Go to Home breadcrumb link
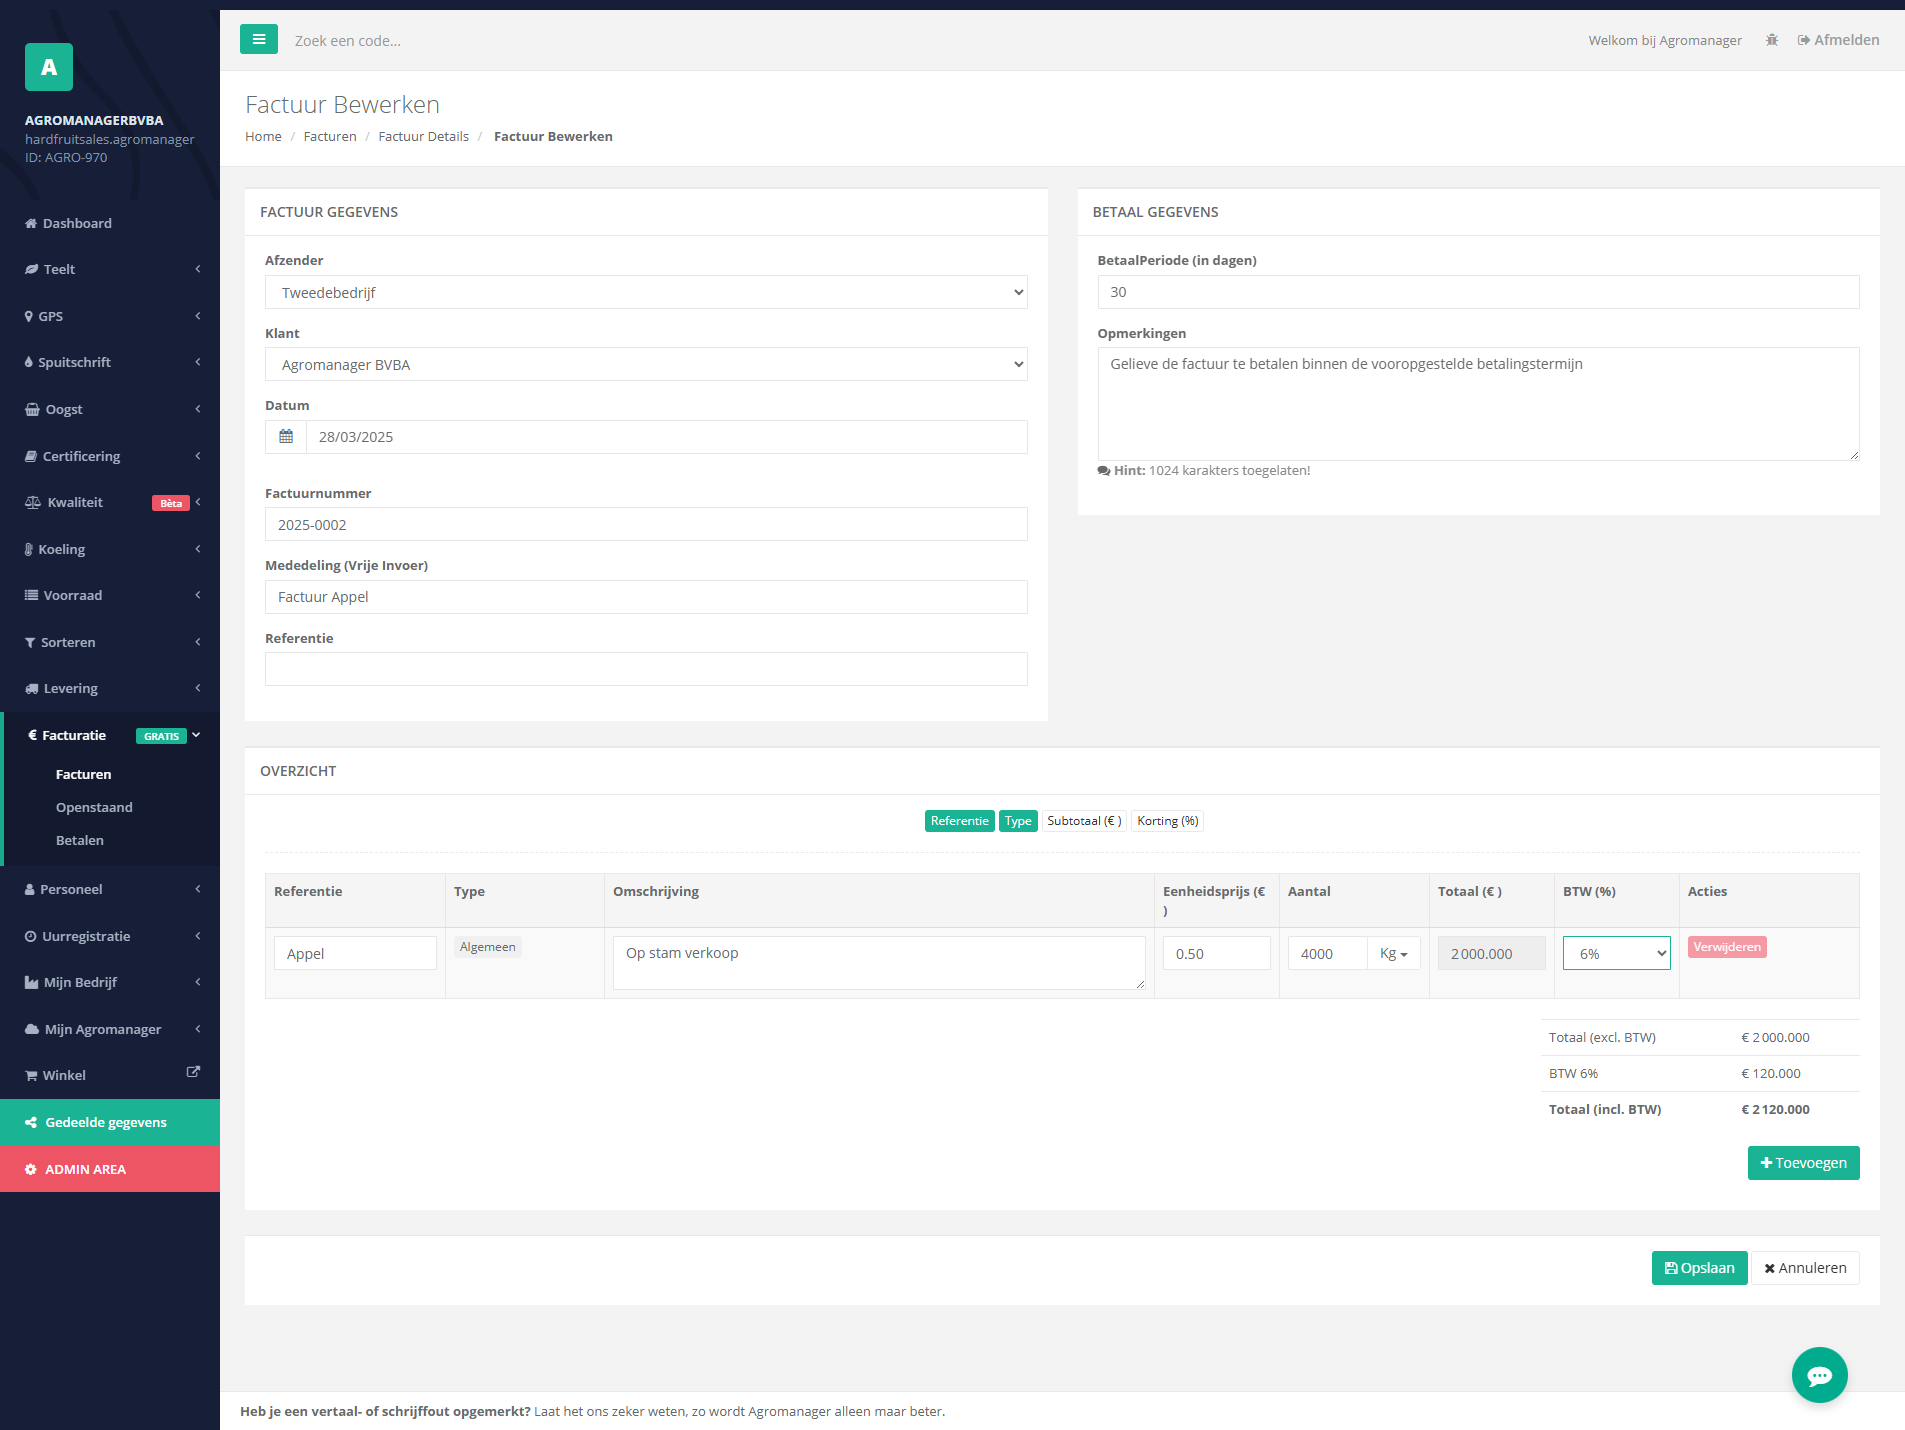The image size is (1905, 1430). pyautogui.click(x=263, y=136)
